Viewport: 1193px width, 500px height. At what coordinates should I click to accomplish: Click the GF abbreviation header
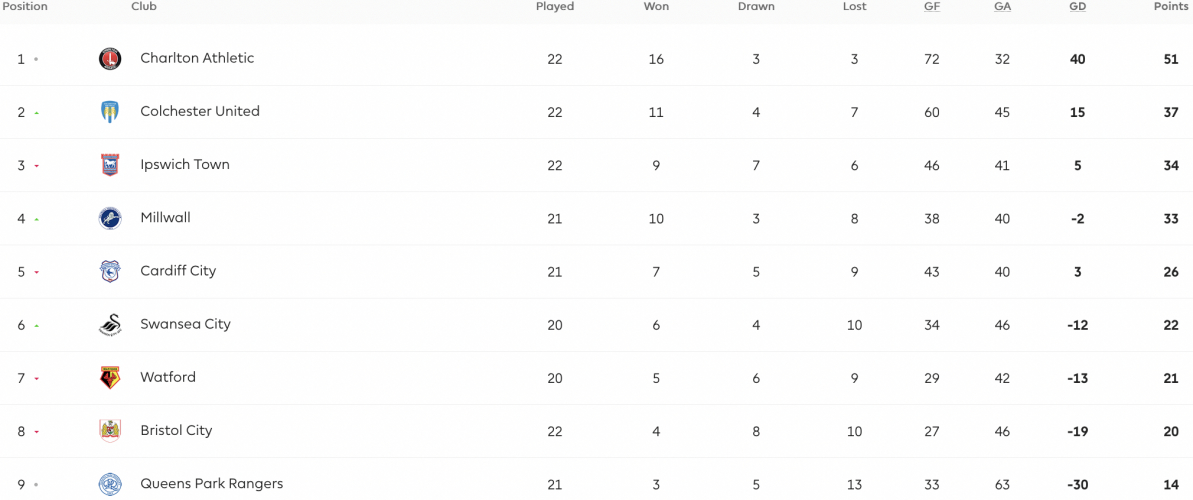[931, 7]
